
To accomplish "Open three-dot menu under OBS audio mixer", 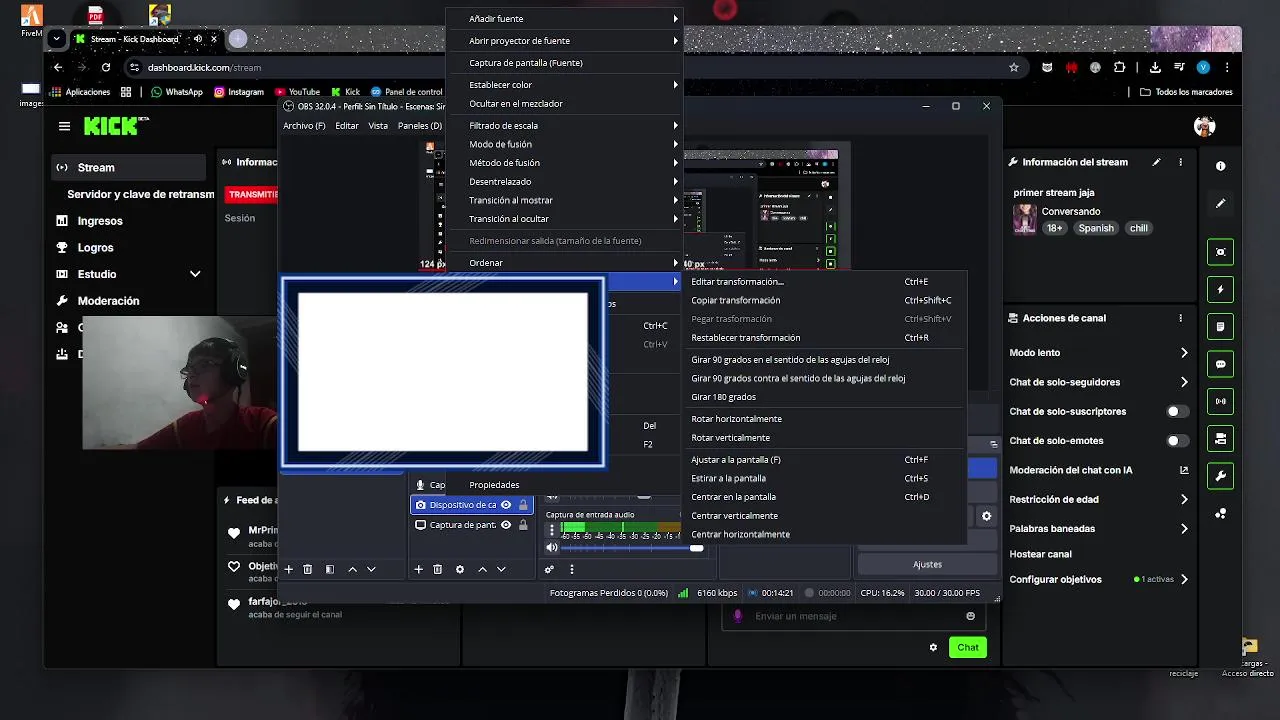I will click(x=572, y=569).
